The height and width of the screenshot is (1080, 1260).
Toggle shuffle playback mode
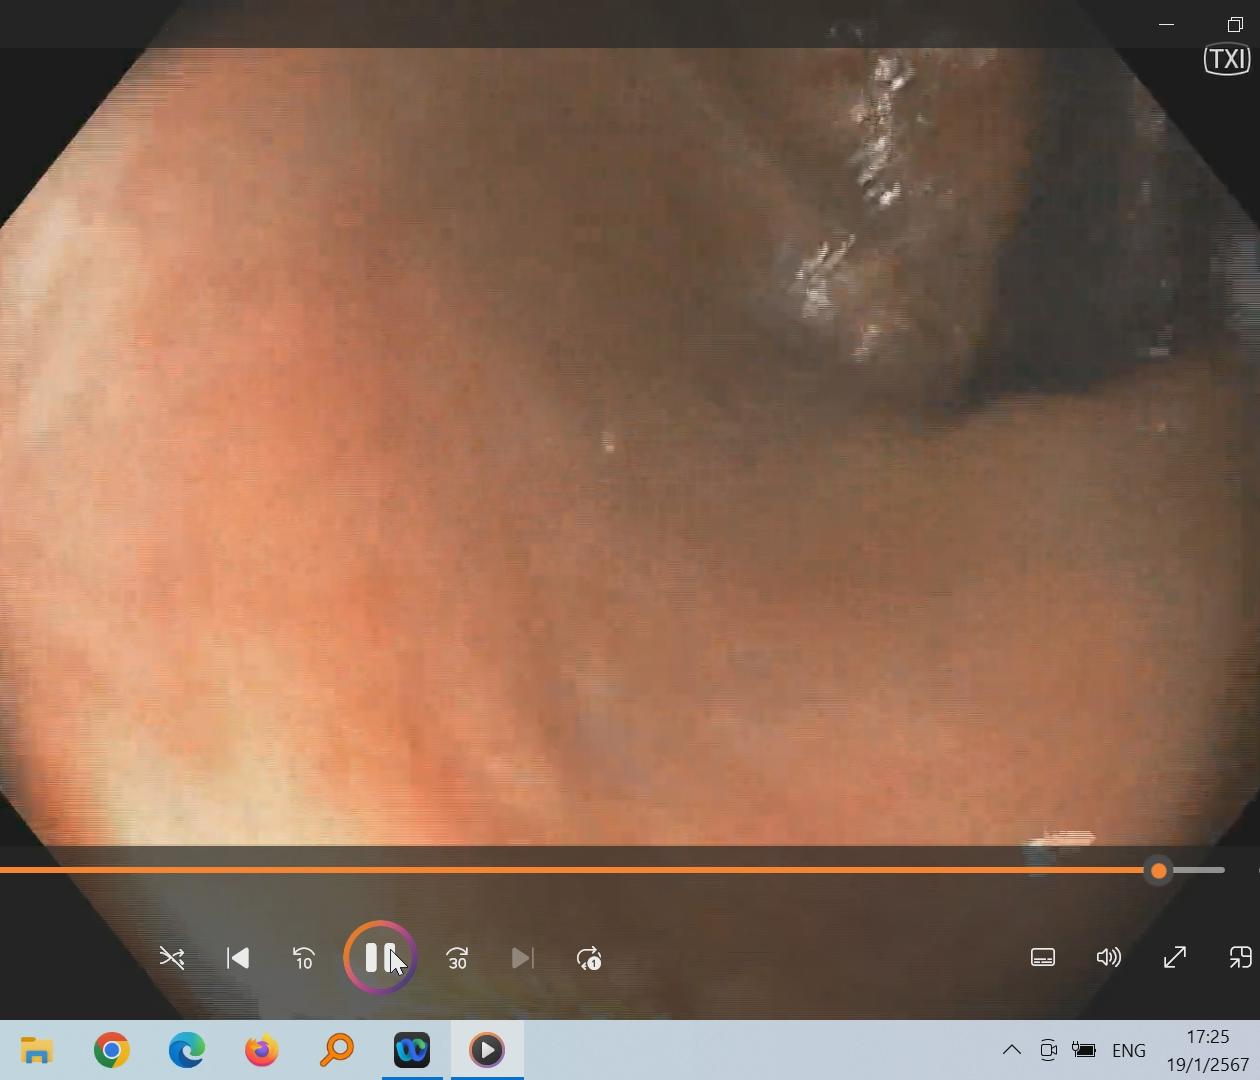click(172, 958)
